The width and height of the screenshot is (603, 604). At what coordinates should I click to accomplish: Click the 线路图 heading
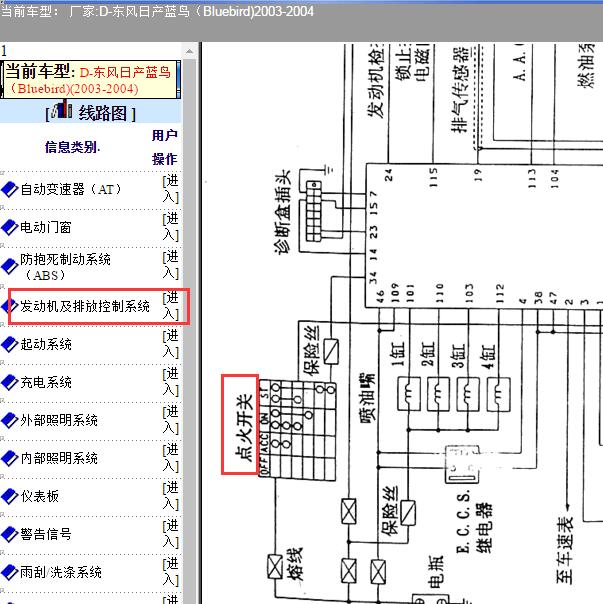pyautogui.click(x=102, y=114)
